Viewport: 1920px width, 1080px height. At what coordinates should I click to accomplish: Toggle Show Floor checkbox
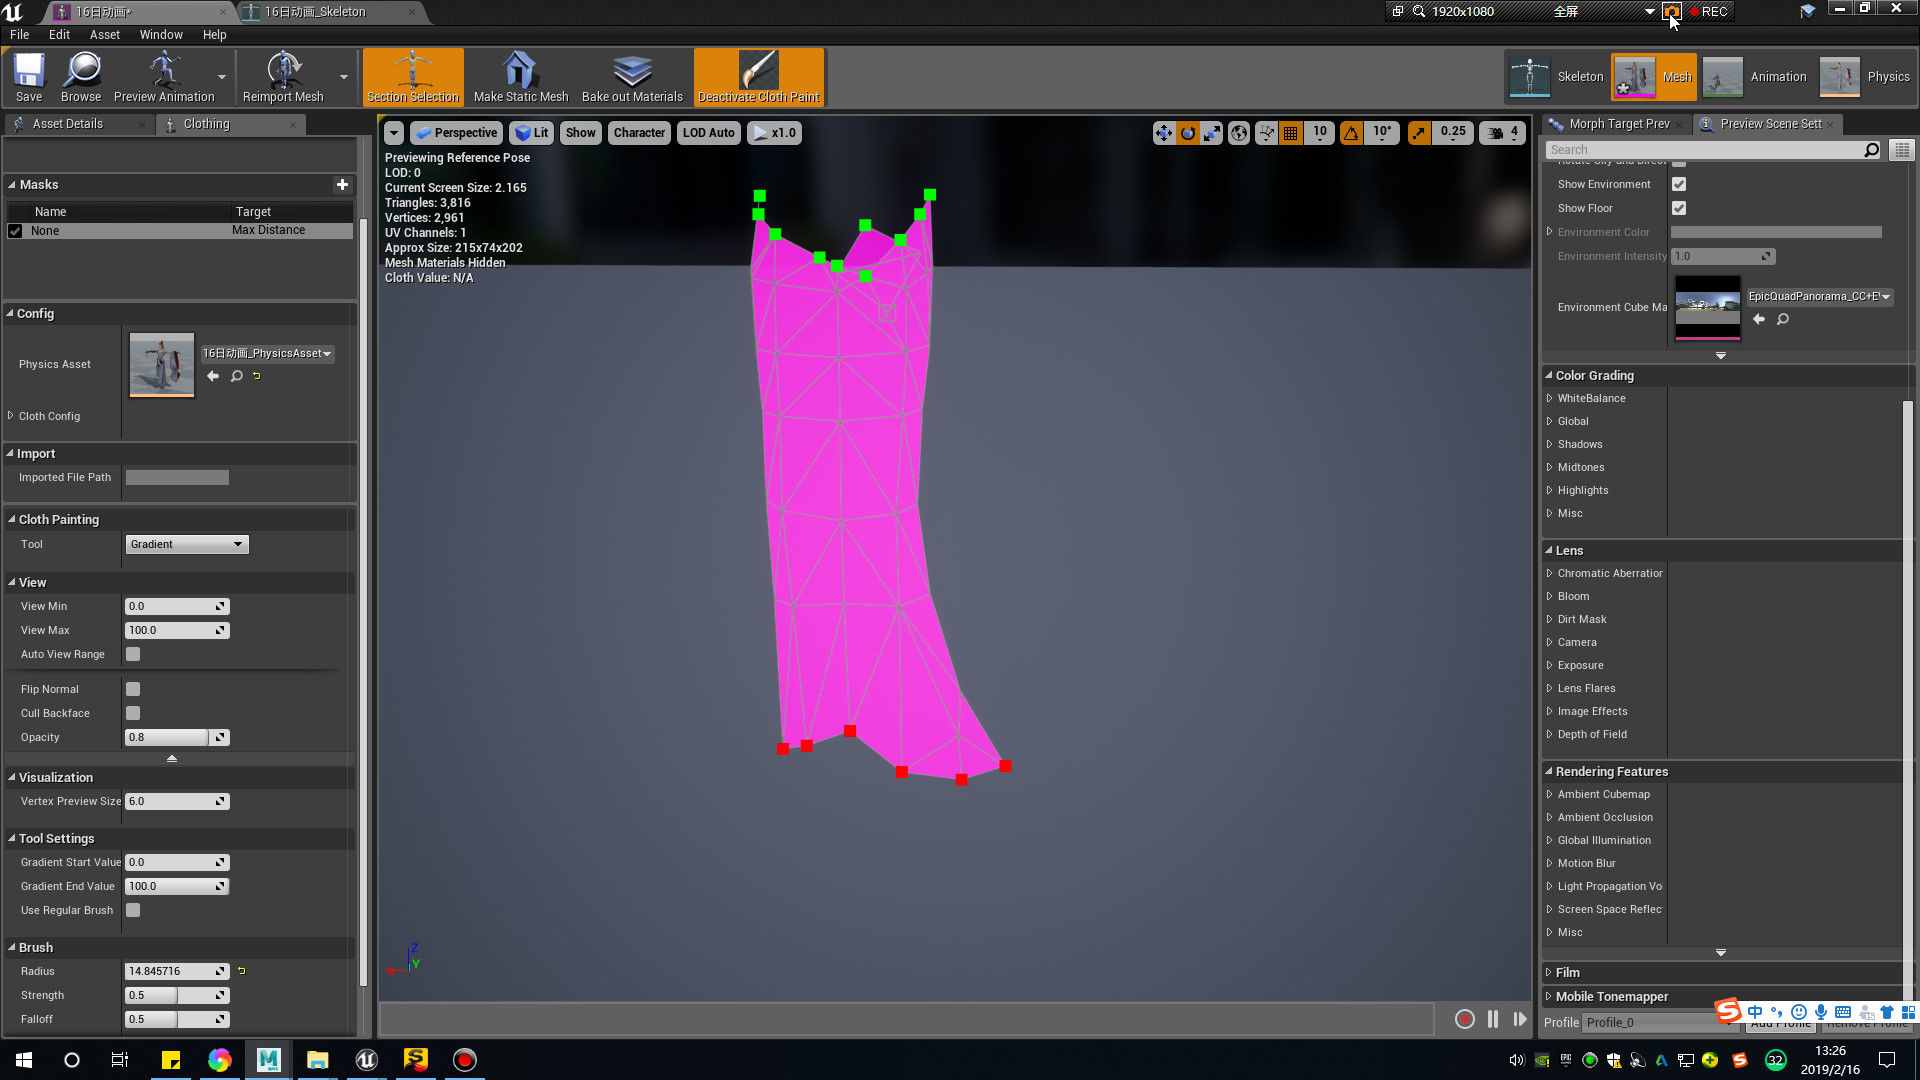click(1679, 208)
